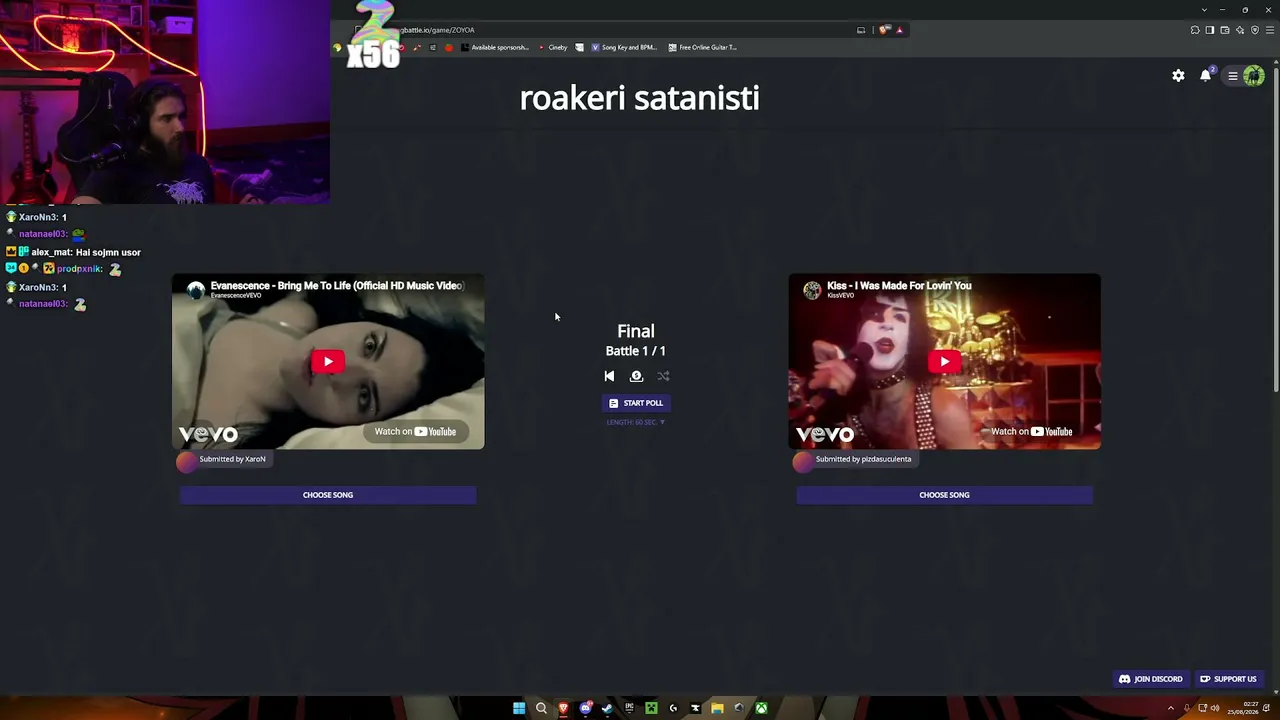The image size is (1280, 720).
Task: Open the browser main menu
Action: tap(1269, 30)
